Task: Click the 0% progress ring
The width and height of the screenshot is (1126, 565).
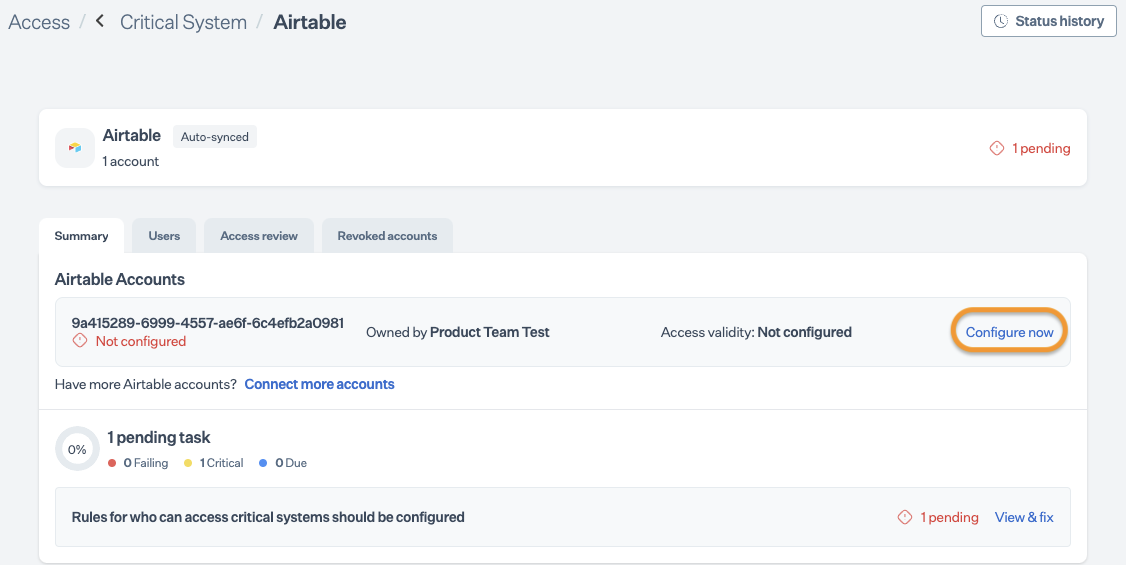Action: (77, 449)
